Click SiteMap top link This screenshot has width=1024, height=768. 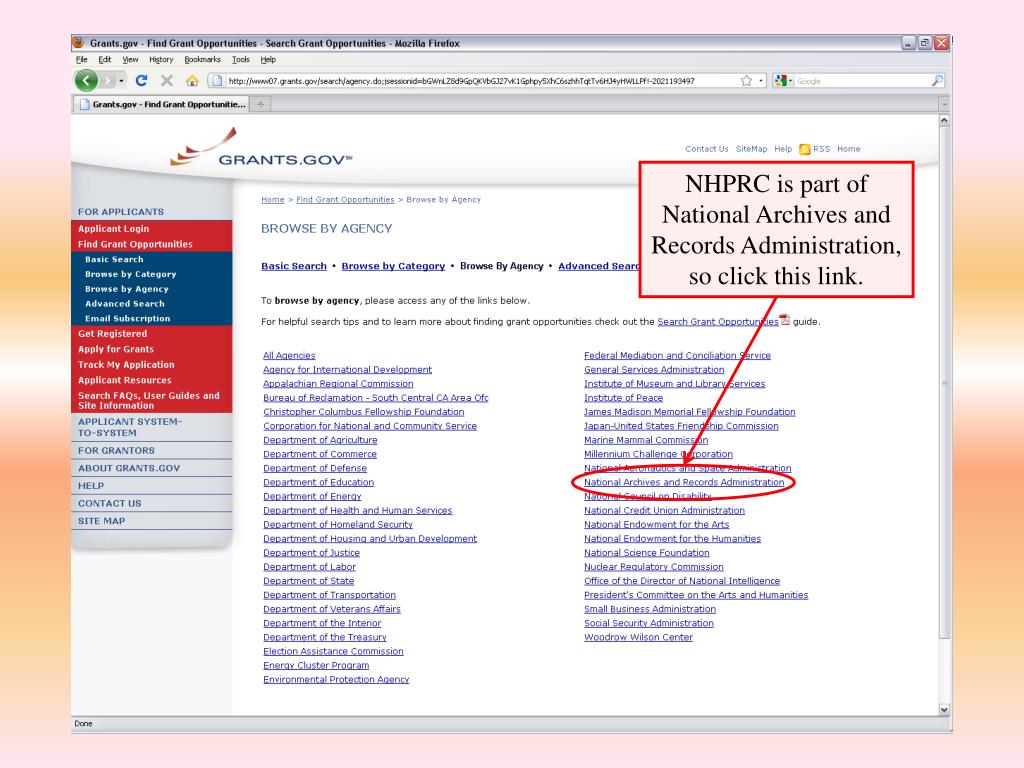751,149
